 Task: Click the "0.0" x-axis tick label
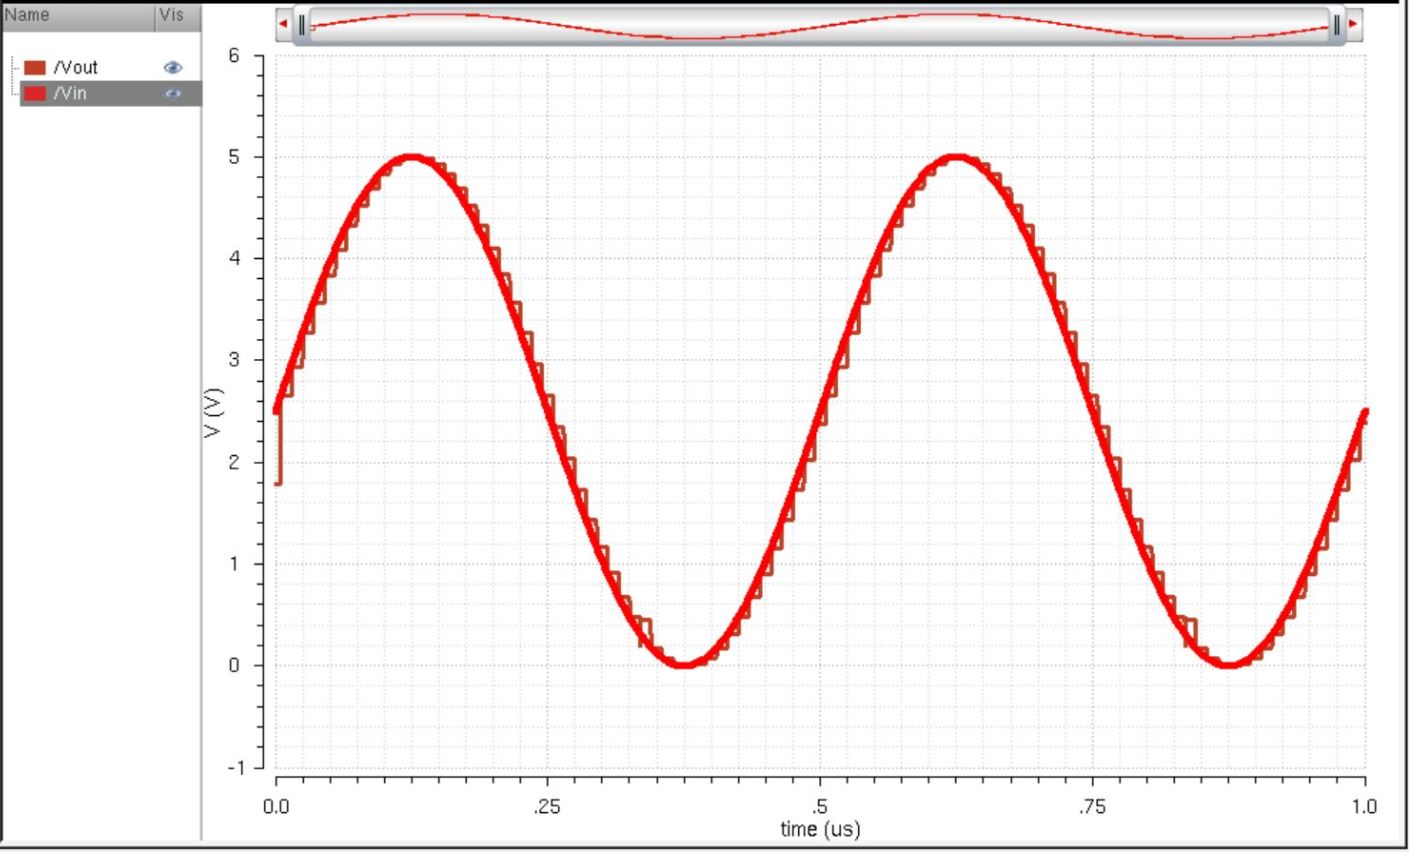276,808
